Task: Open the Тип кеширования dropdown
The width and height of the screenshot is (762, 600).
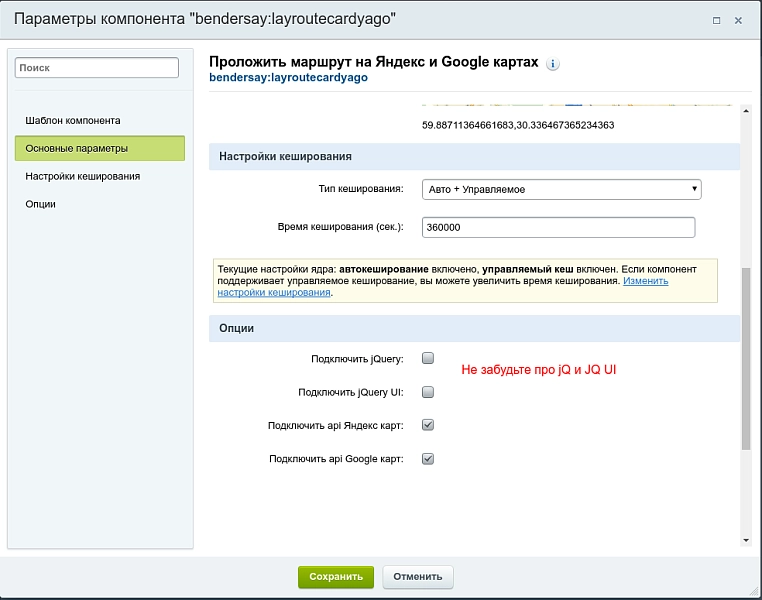Action: point(561,189)
